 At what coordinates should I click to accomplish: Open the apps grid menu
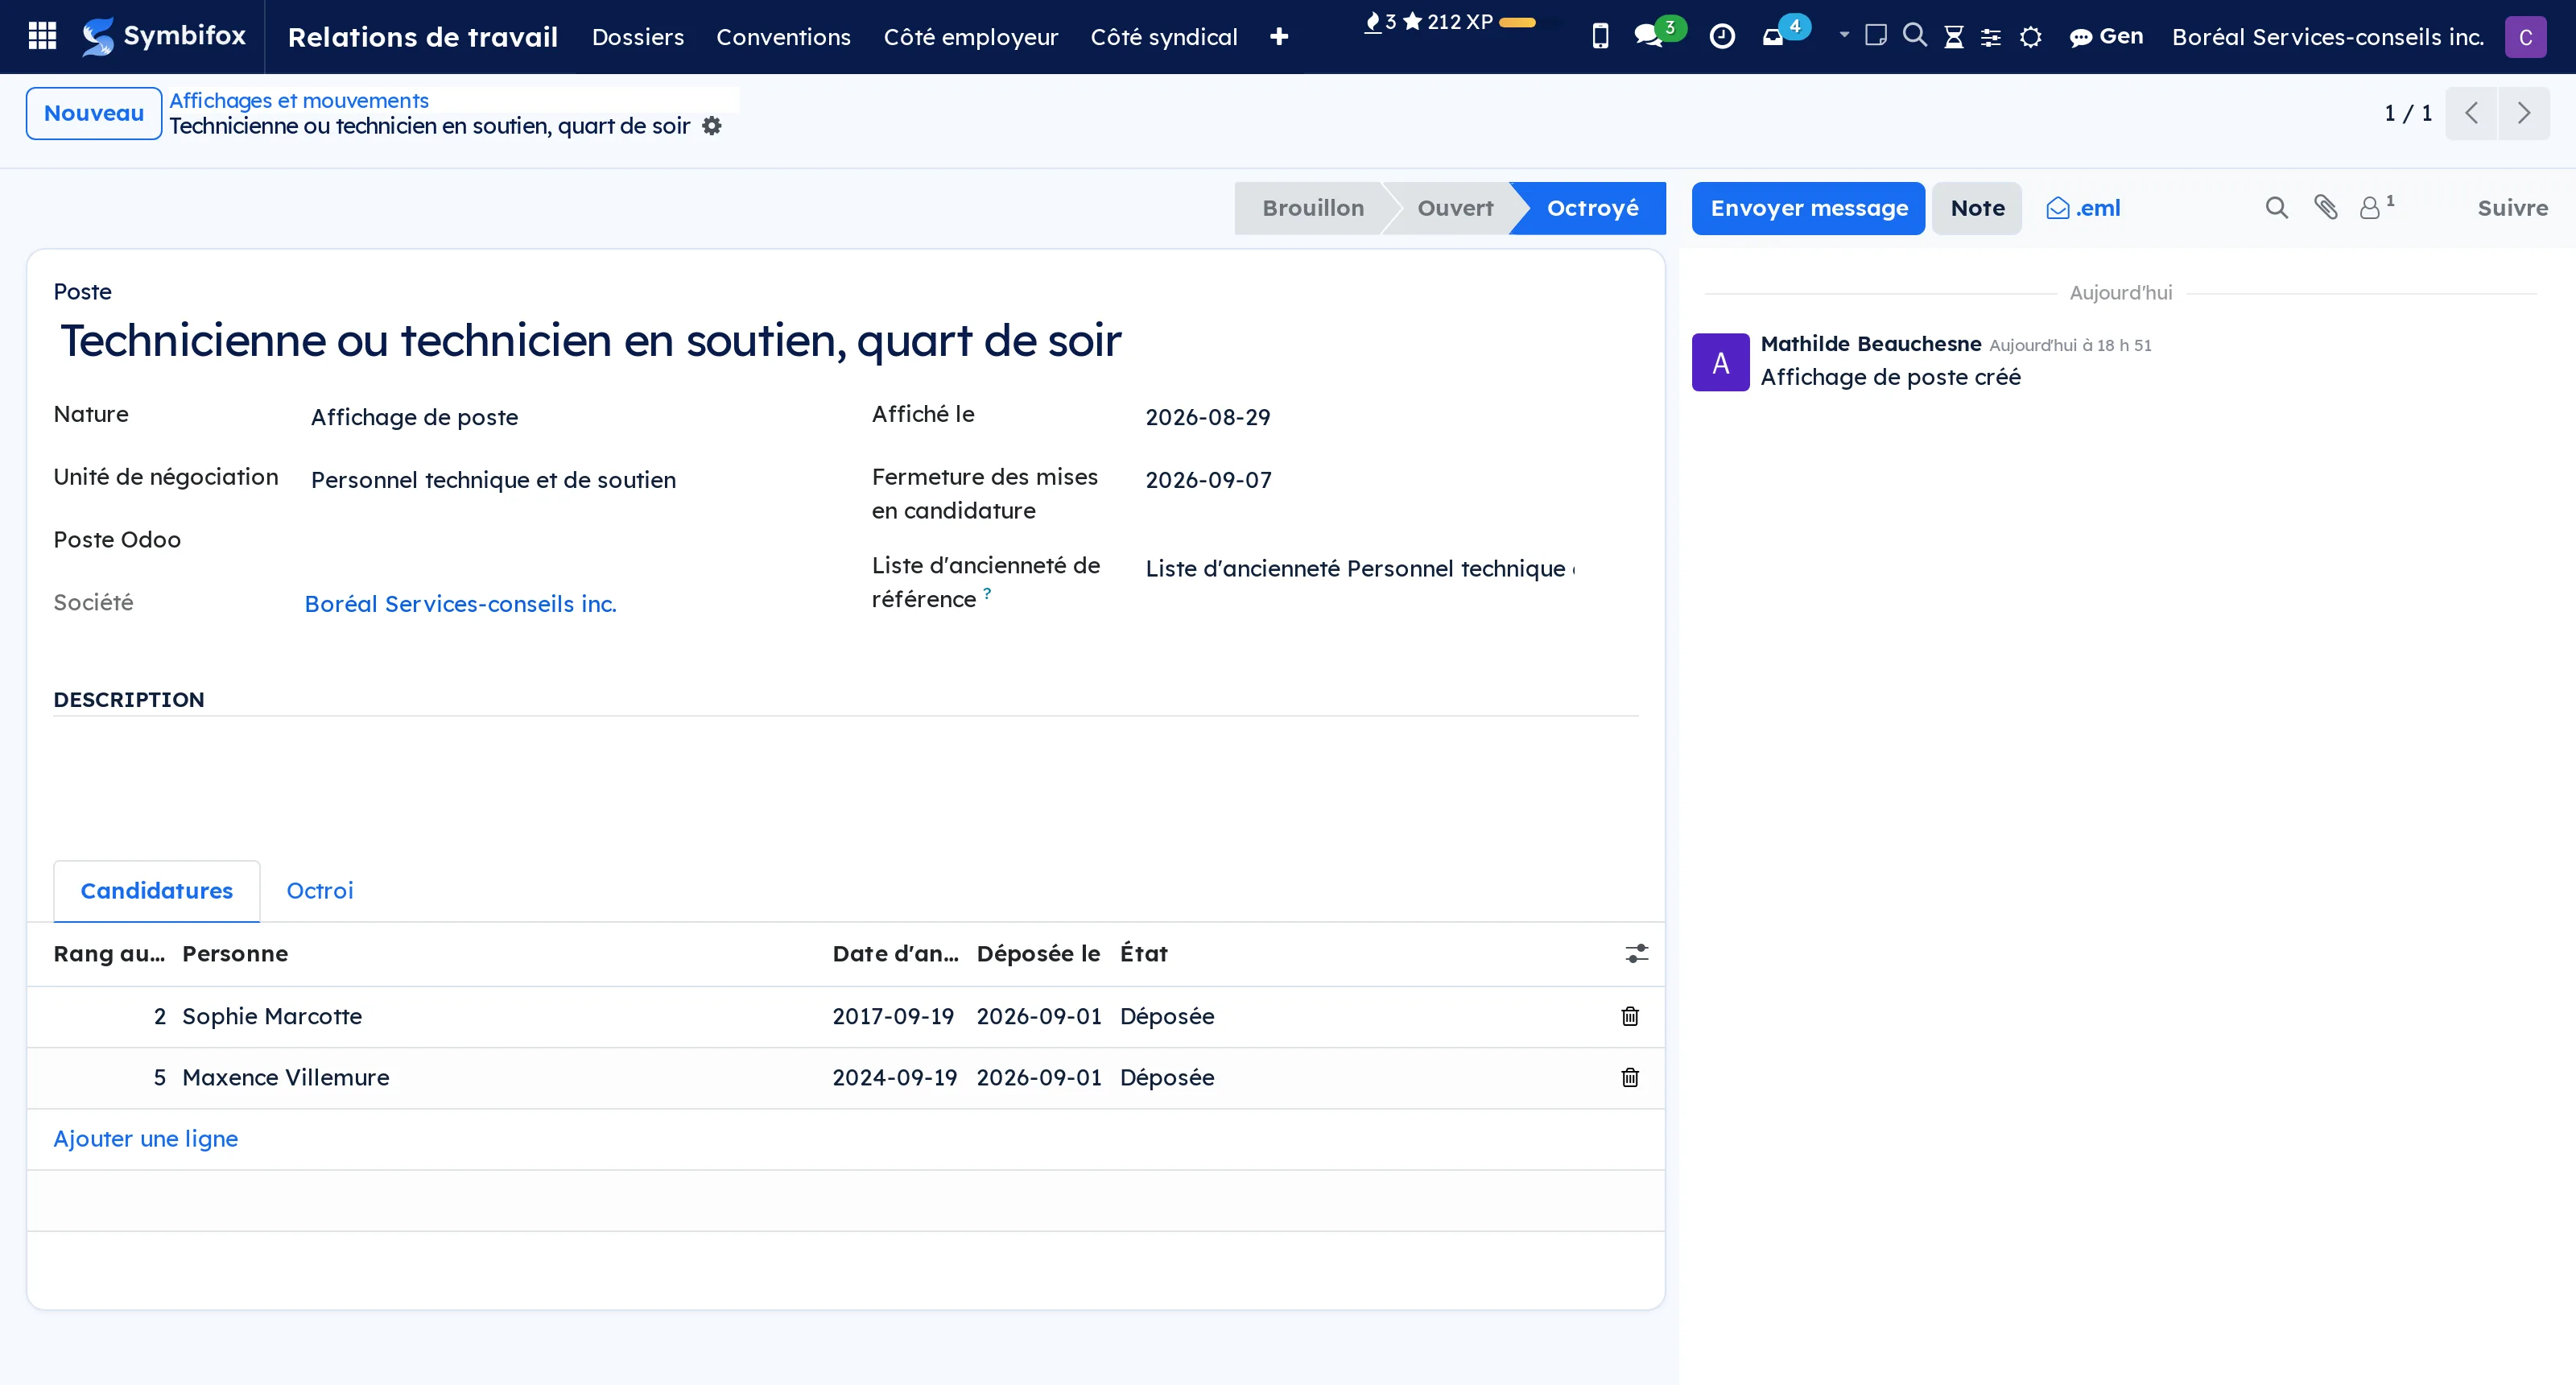pos(42,36)
